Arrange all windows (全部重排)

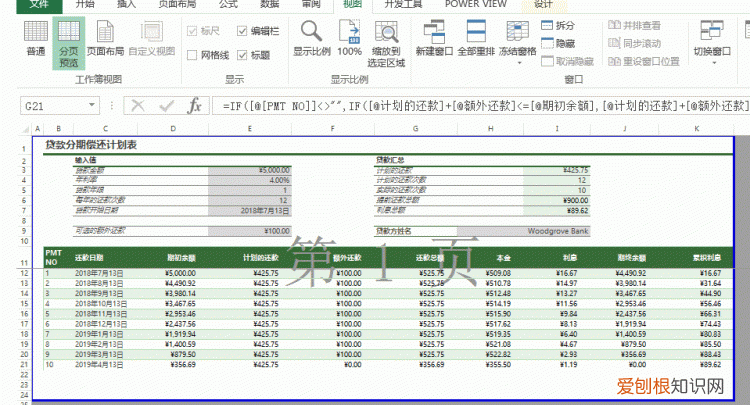click(x=476, y=38)
